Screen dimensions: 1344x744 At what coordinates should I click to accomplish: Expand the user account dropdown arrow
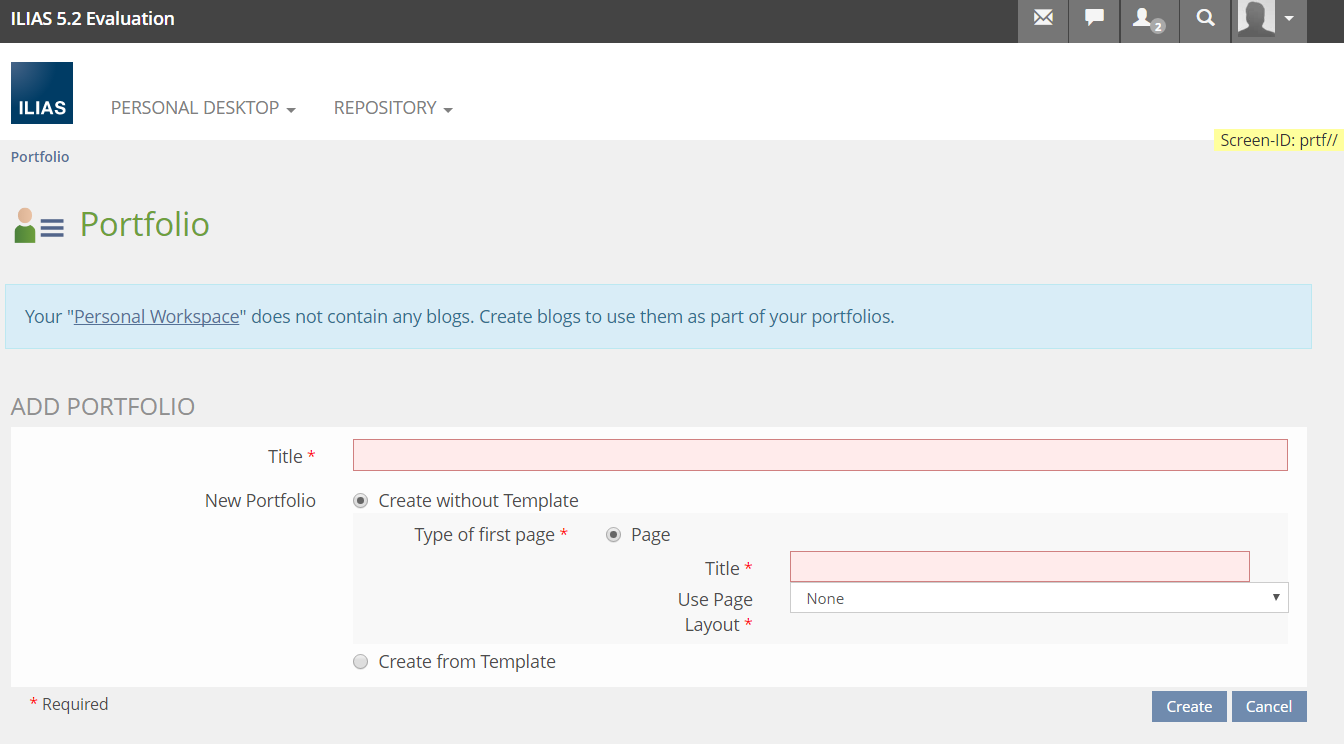coord(1289,19)
